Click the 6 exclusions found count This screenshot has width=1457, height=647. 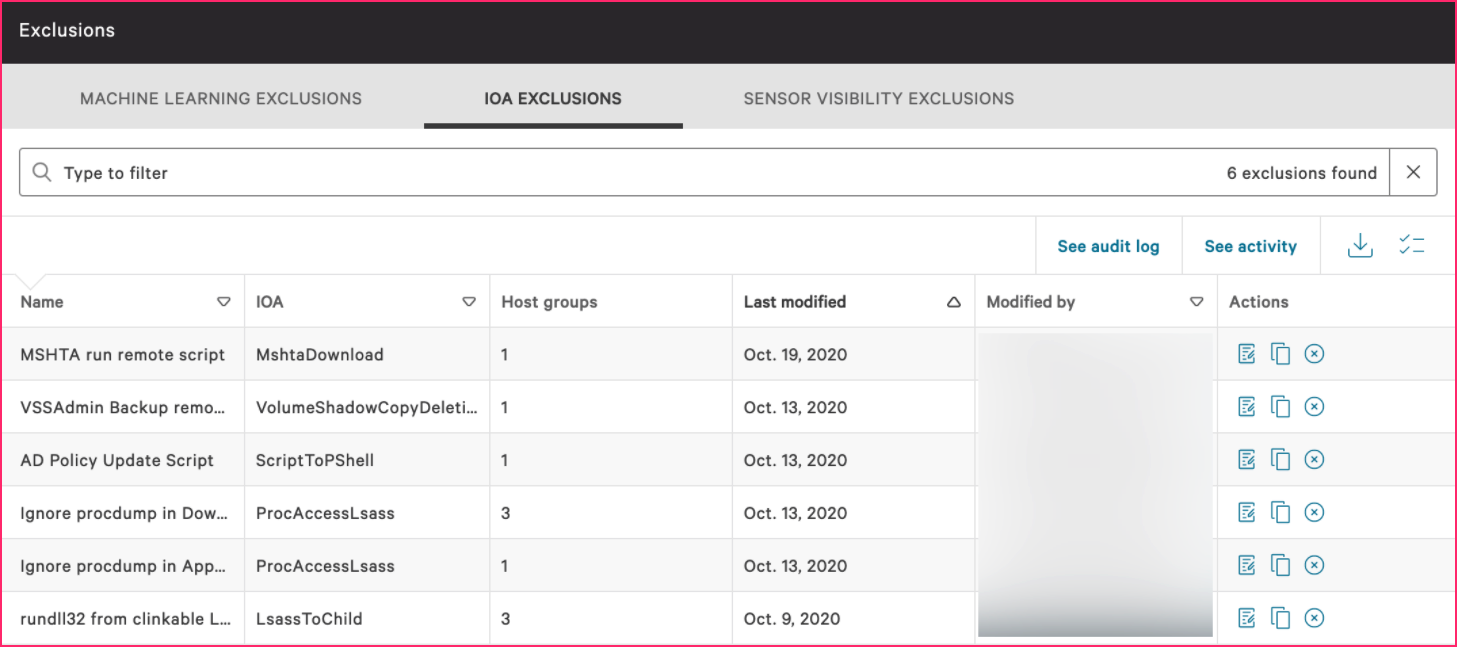click(x=1302, y=173)
